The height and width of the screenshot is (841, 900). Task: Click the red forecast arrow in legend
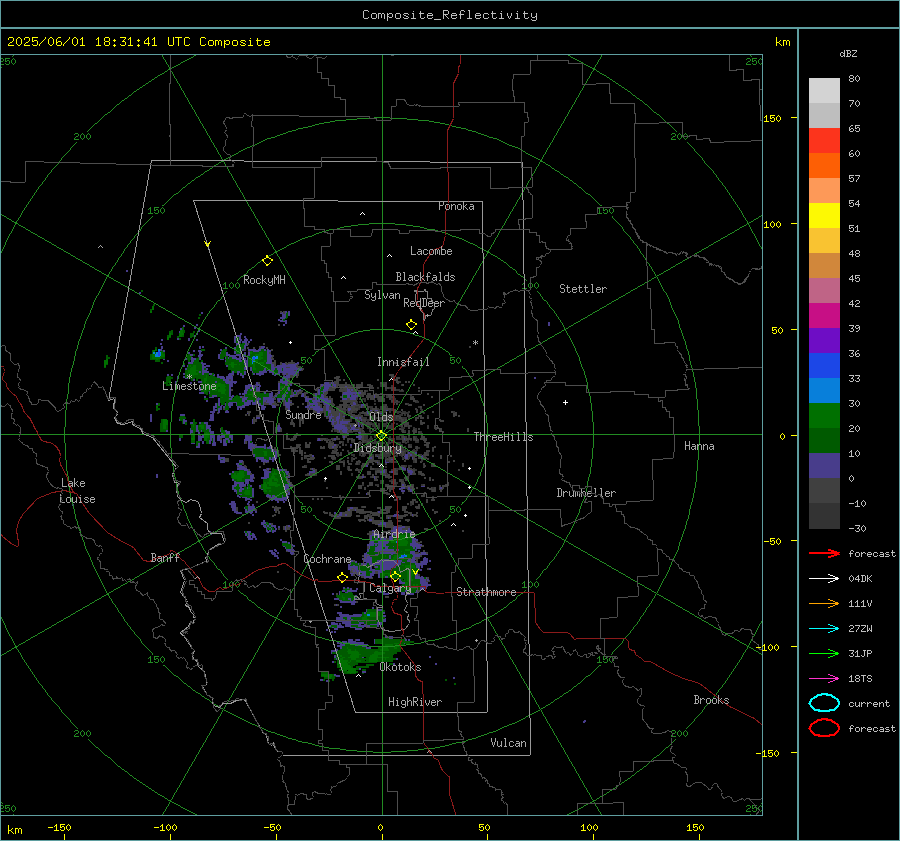coord(824,553)
